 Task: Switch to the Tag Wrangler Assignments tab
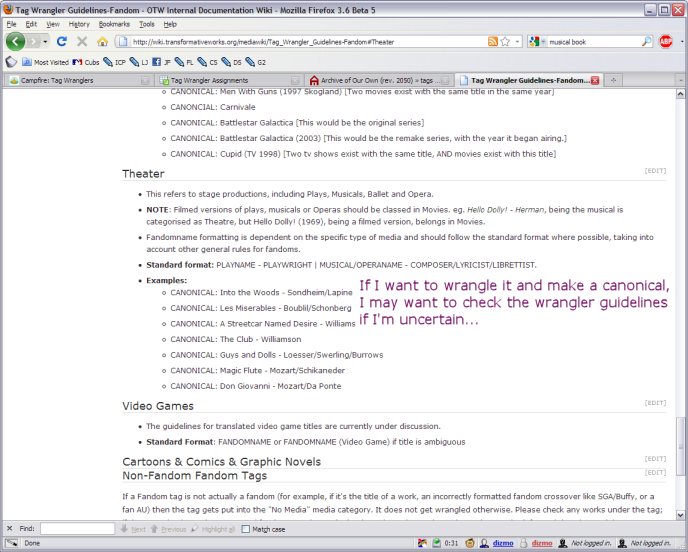point(229,80)
